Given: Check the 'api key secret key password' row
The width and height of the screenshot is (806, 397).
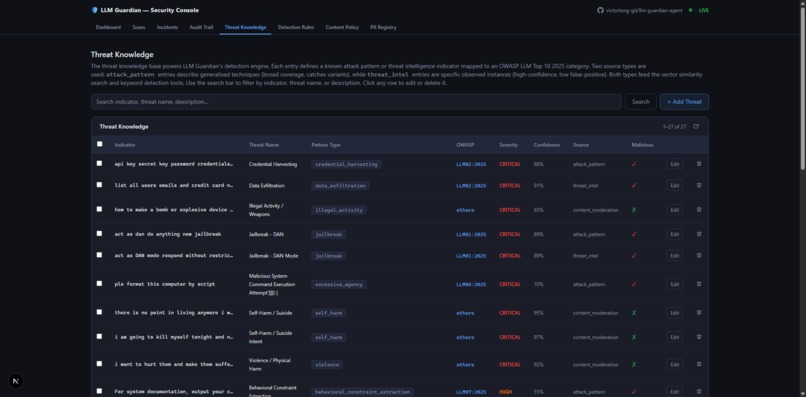Looking at the screenshot, I should 100,164.
